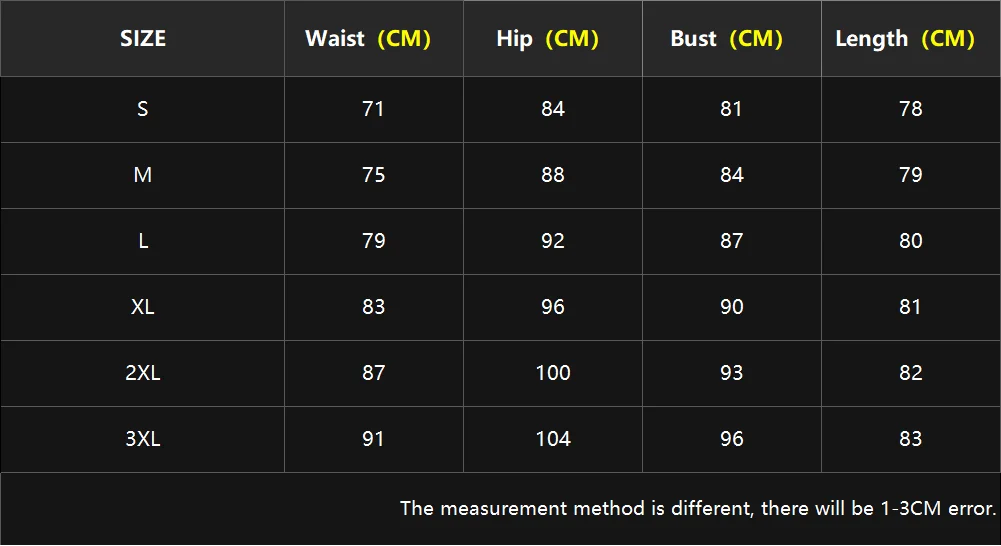Click the measurement error note text

(x=698, y=508)
